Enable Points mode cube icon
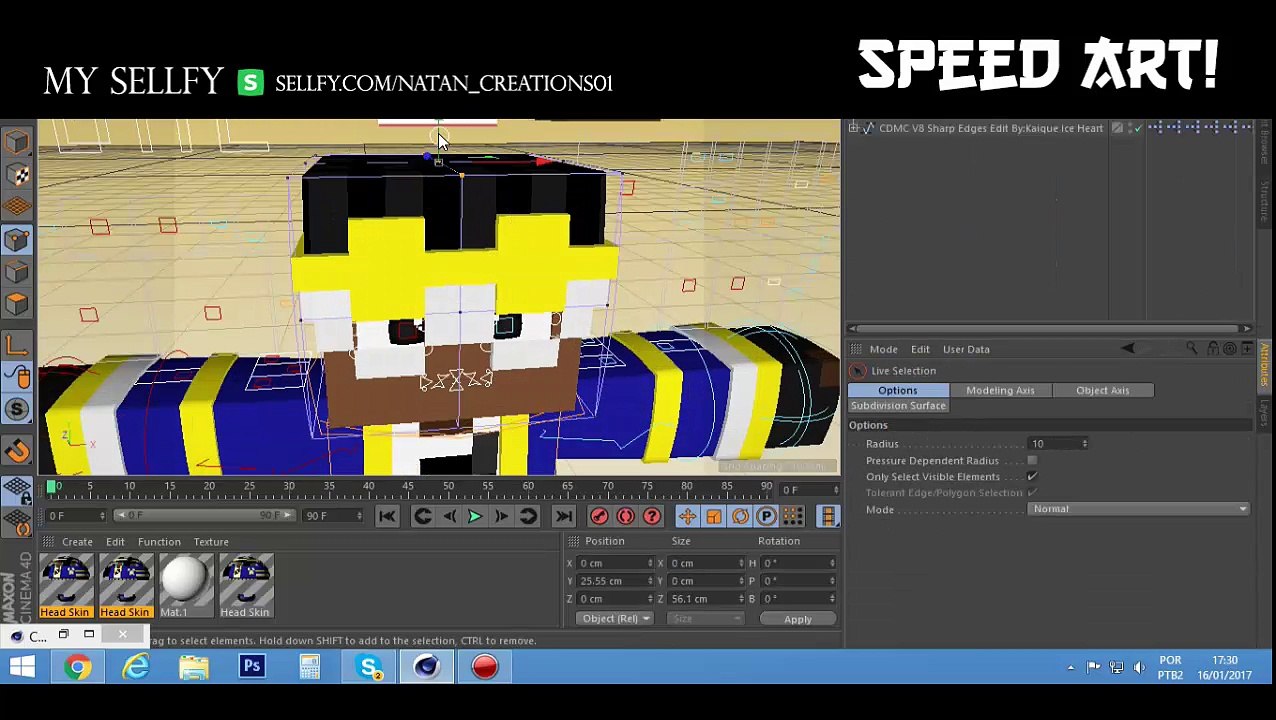The width and height of the screenshot is (1276, 720). pos(17,240)
